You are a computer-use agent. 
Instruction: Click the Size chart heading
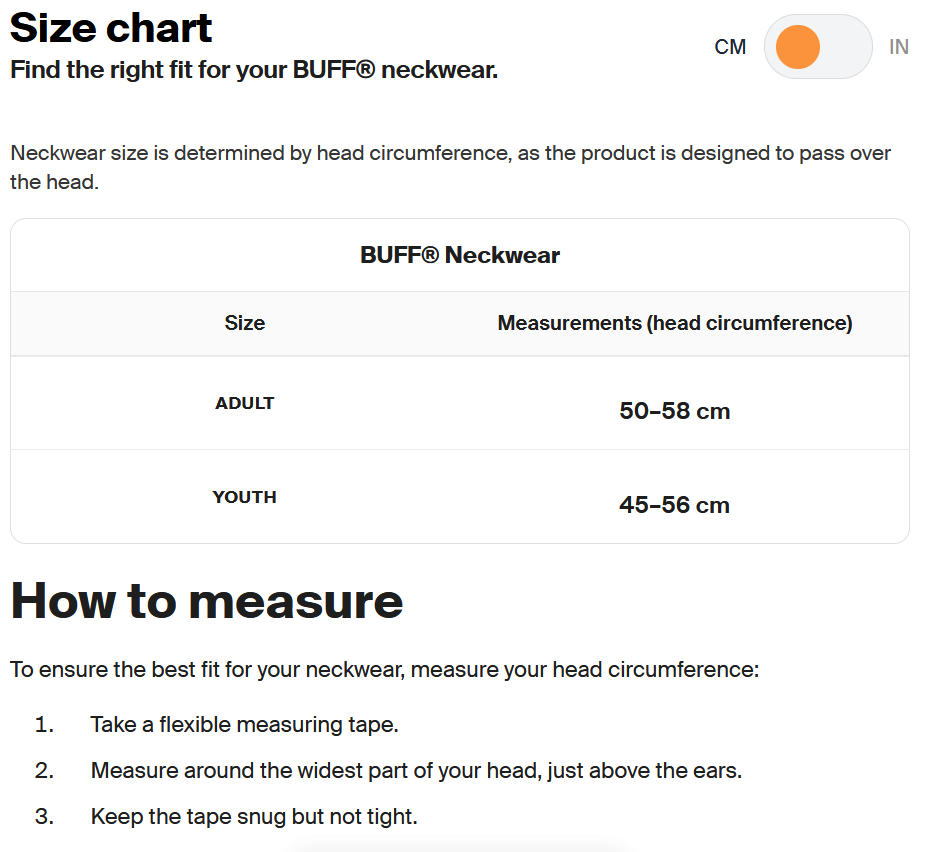[111, 28]
